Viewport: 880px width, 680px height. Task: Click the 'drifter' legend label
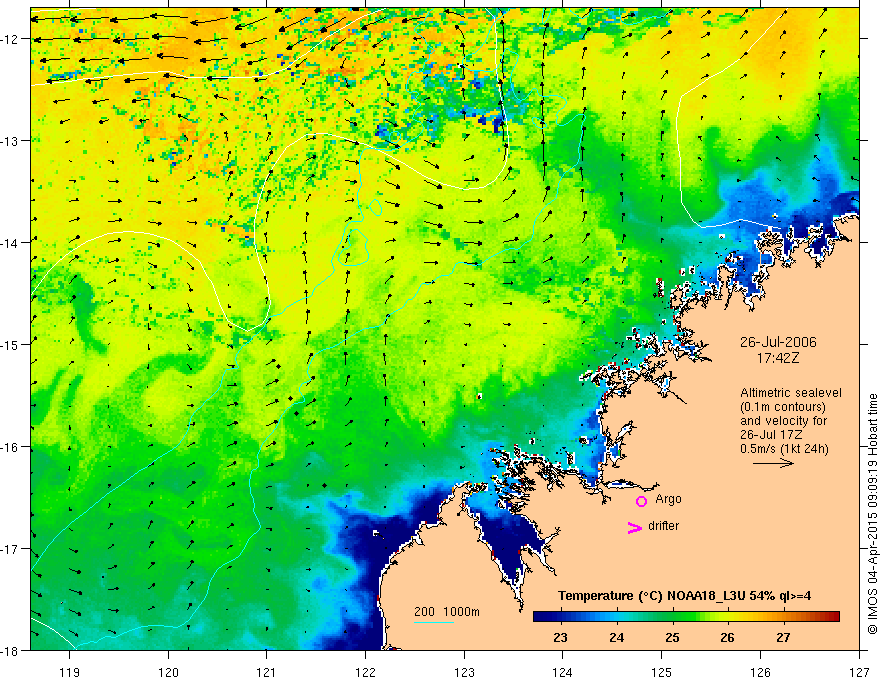(x=663, y=526)
